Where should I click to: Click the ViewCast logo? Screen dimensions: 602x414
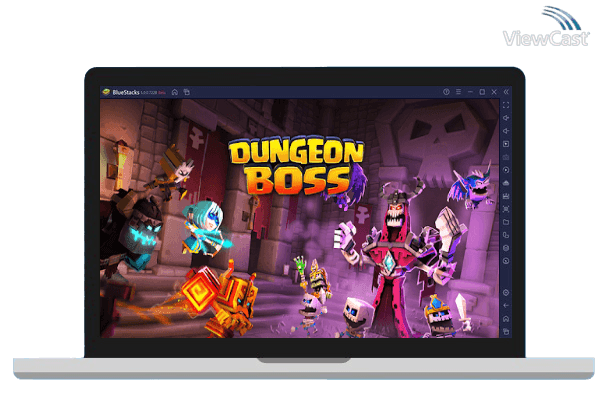pyautogui.click(x=546, y=27)
